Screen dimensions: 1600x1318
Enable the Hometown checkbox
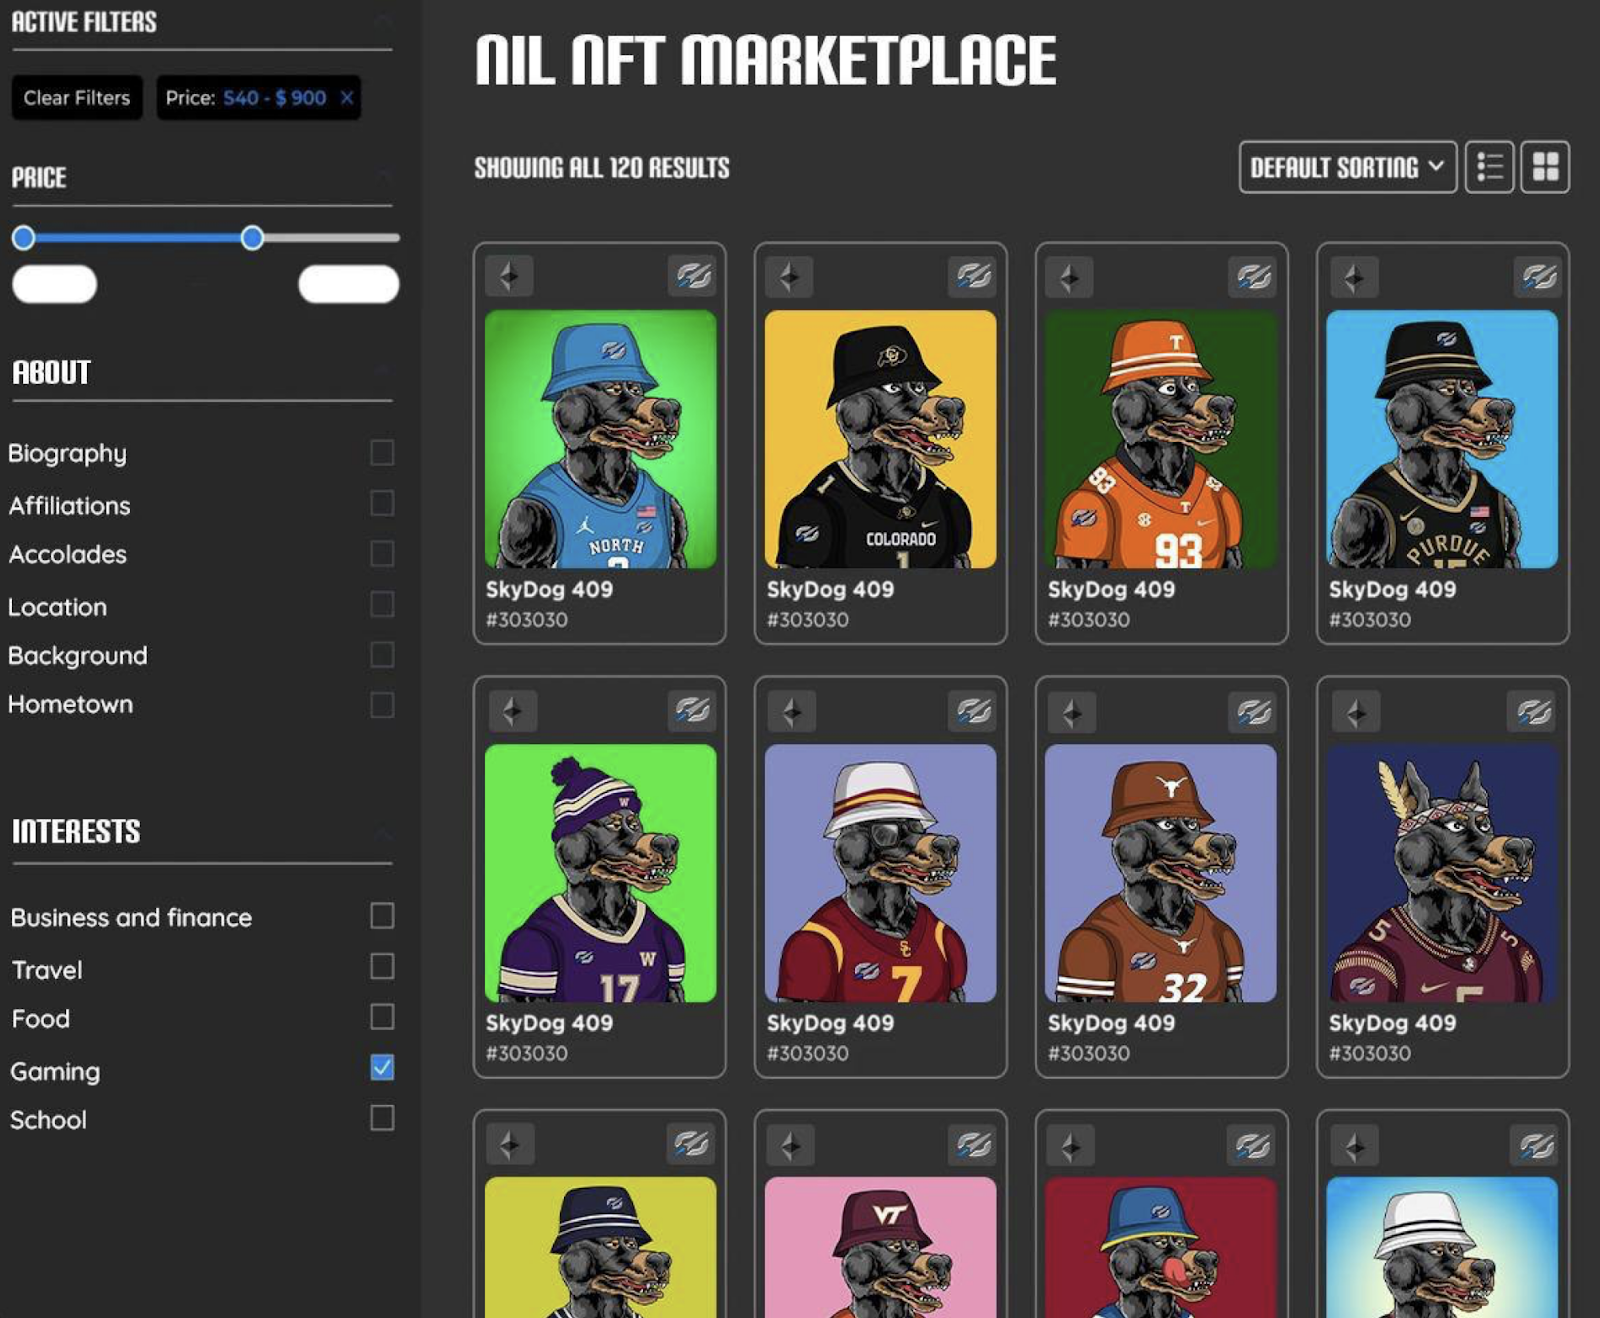382,705
